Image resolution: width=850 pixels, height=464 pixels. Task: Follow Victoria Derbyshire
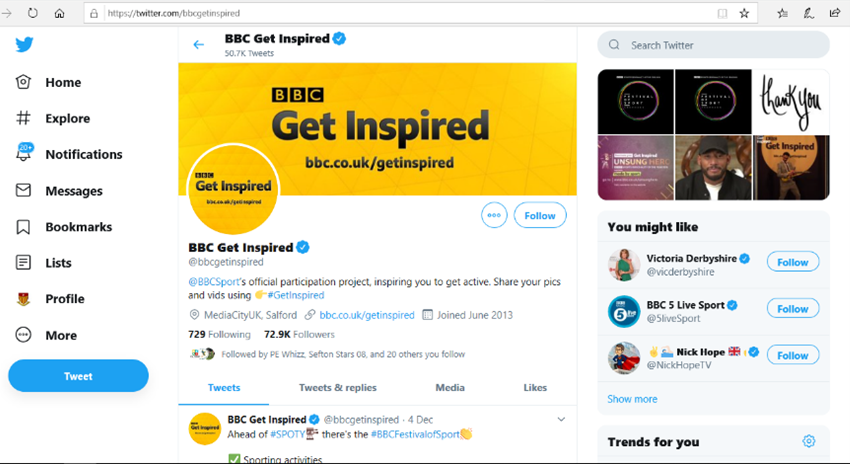[792, 262]
